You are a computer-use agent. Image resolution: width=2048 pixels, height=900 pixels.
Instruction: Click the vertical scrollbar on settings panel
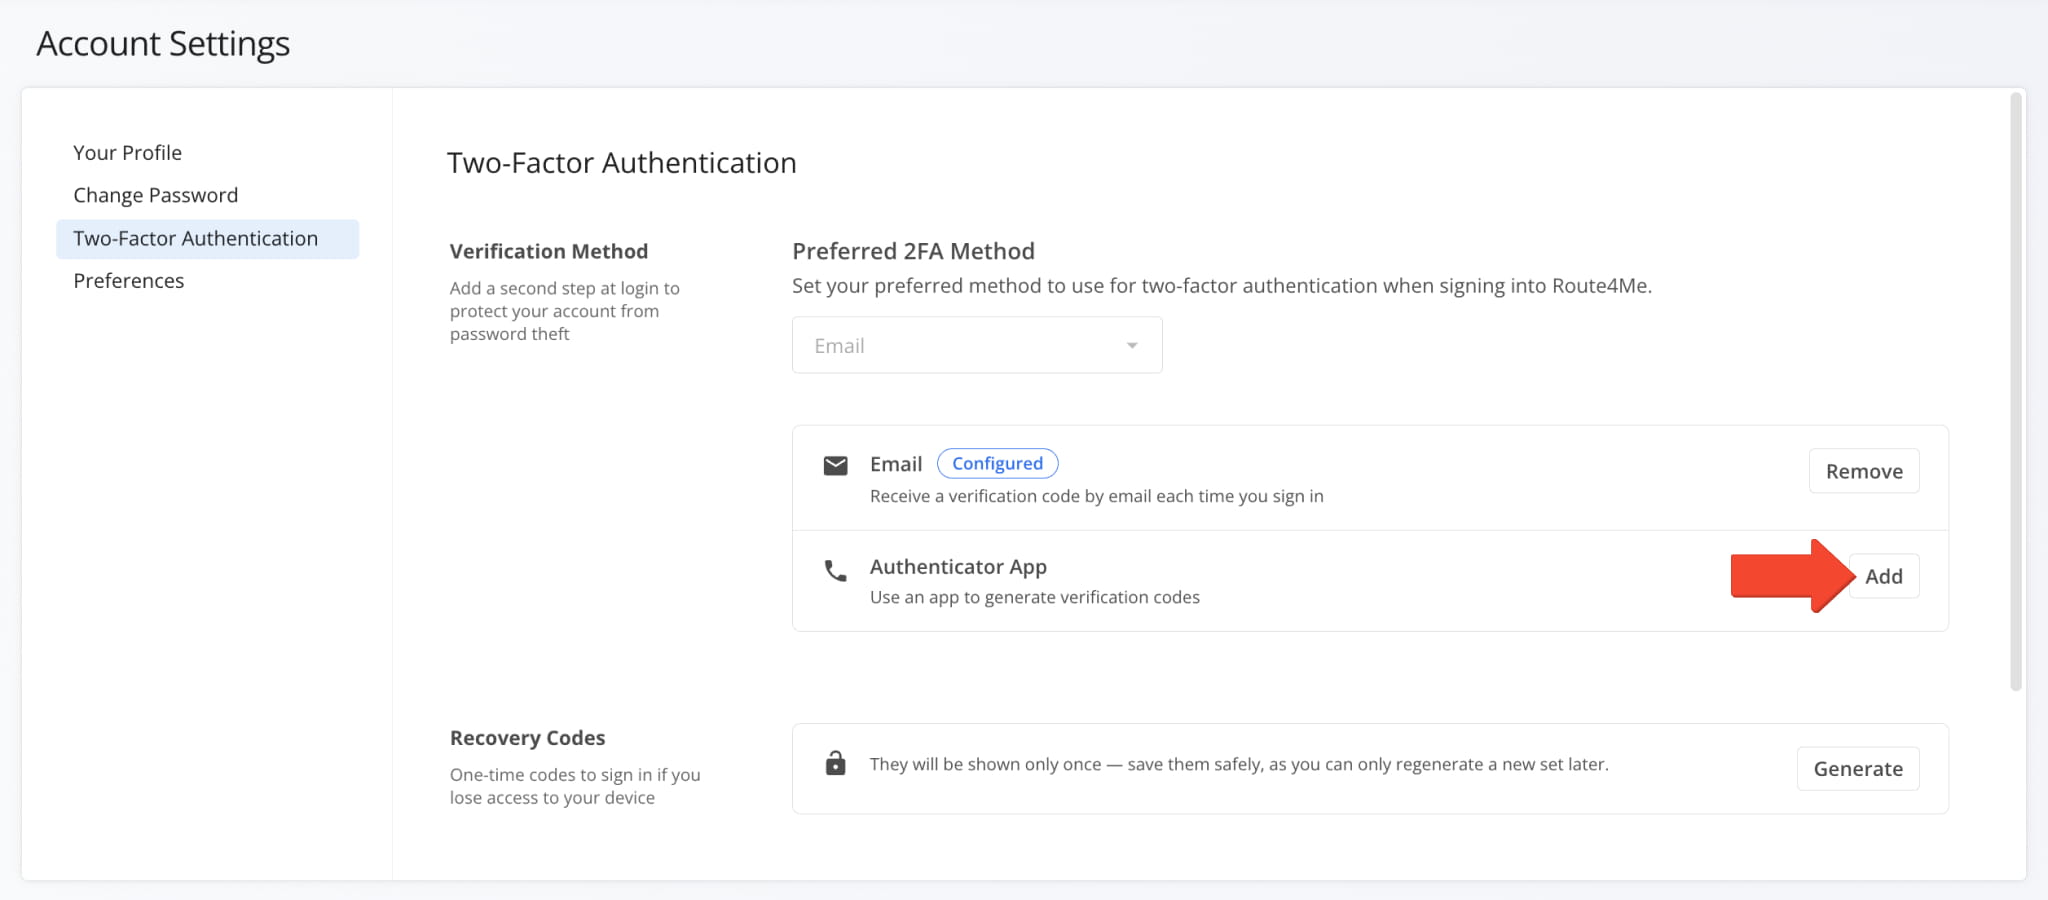2016,391
